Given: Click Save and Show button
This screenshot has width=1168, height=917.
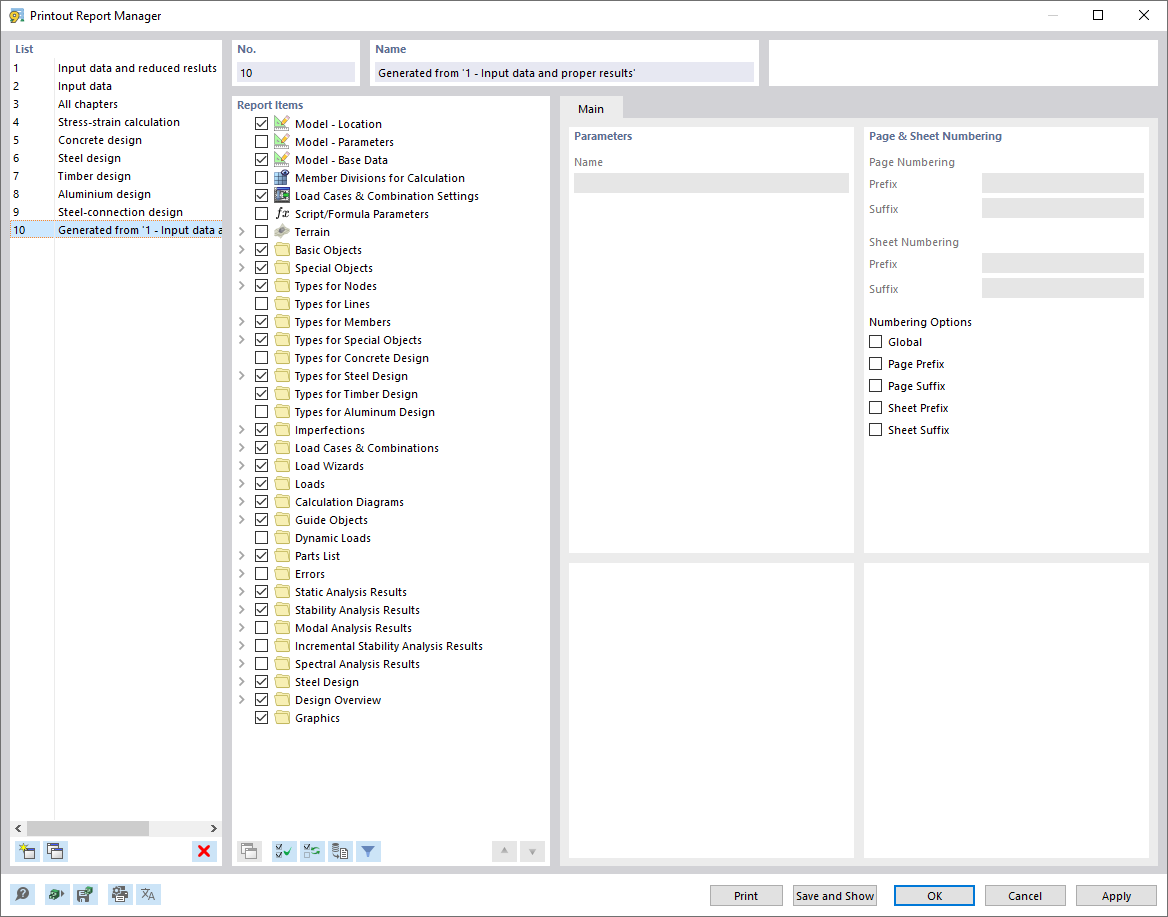Looking at the screenshot, I should (x=834, y=895).
